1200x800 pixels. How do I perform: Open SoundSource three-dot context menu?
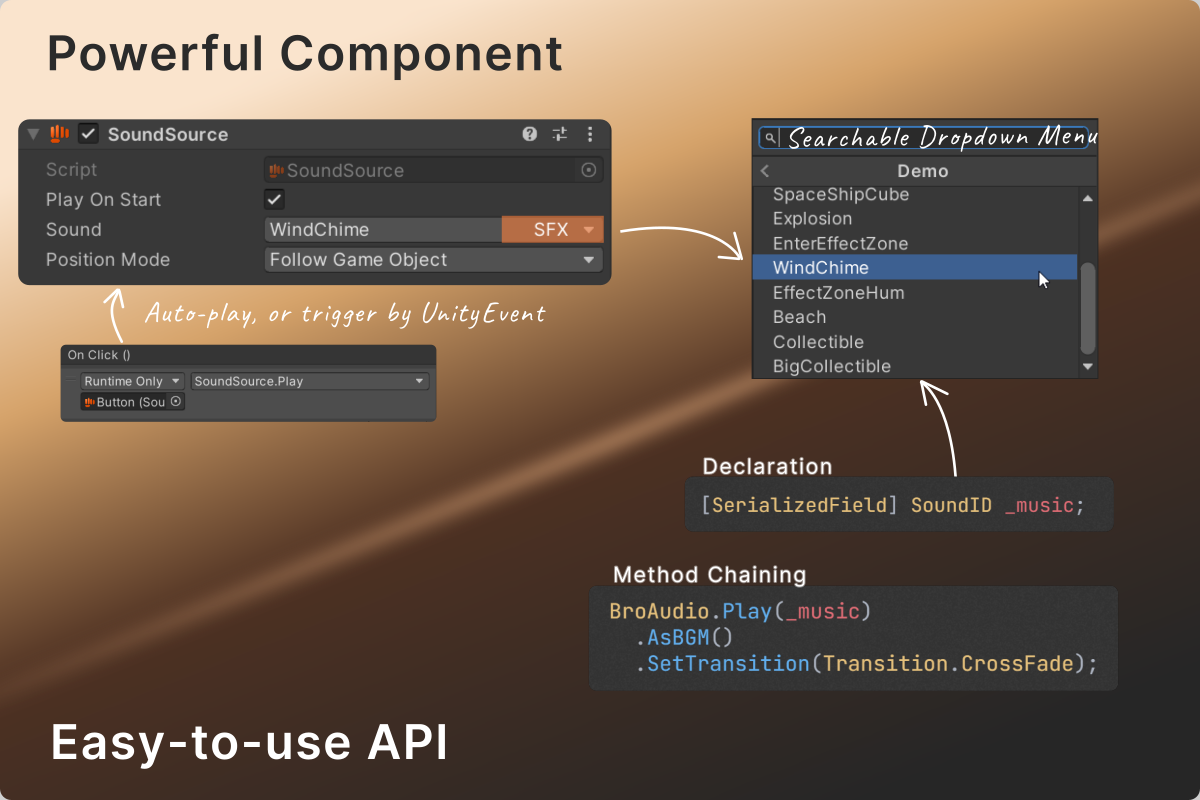click(x=590, y=134)
